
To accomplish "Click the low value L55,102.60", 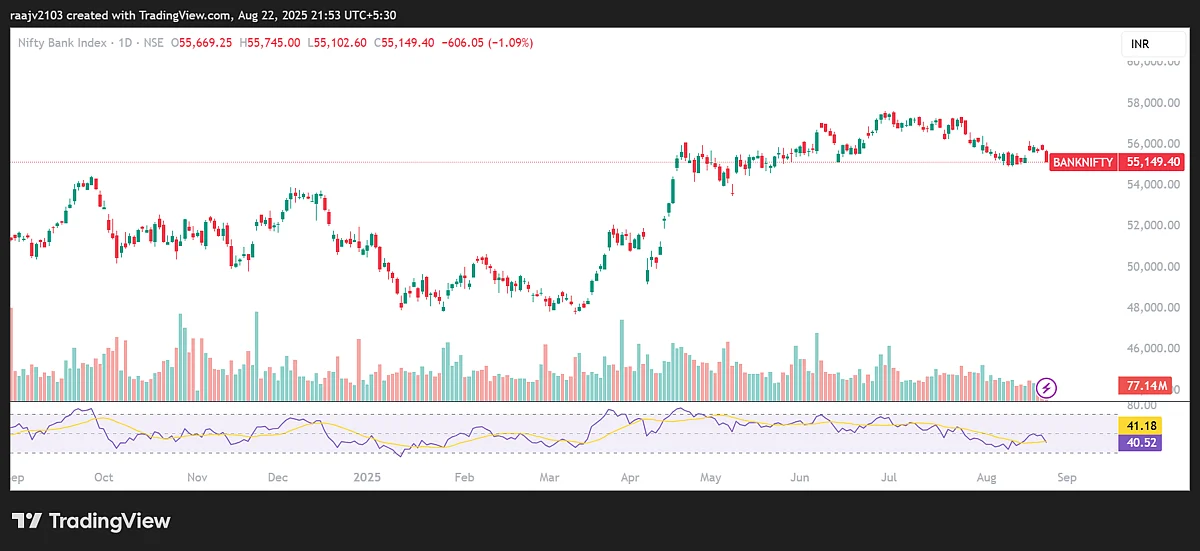I will (x=338, y=43).
